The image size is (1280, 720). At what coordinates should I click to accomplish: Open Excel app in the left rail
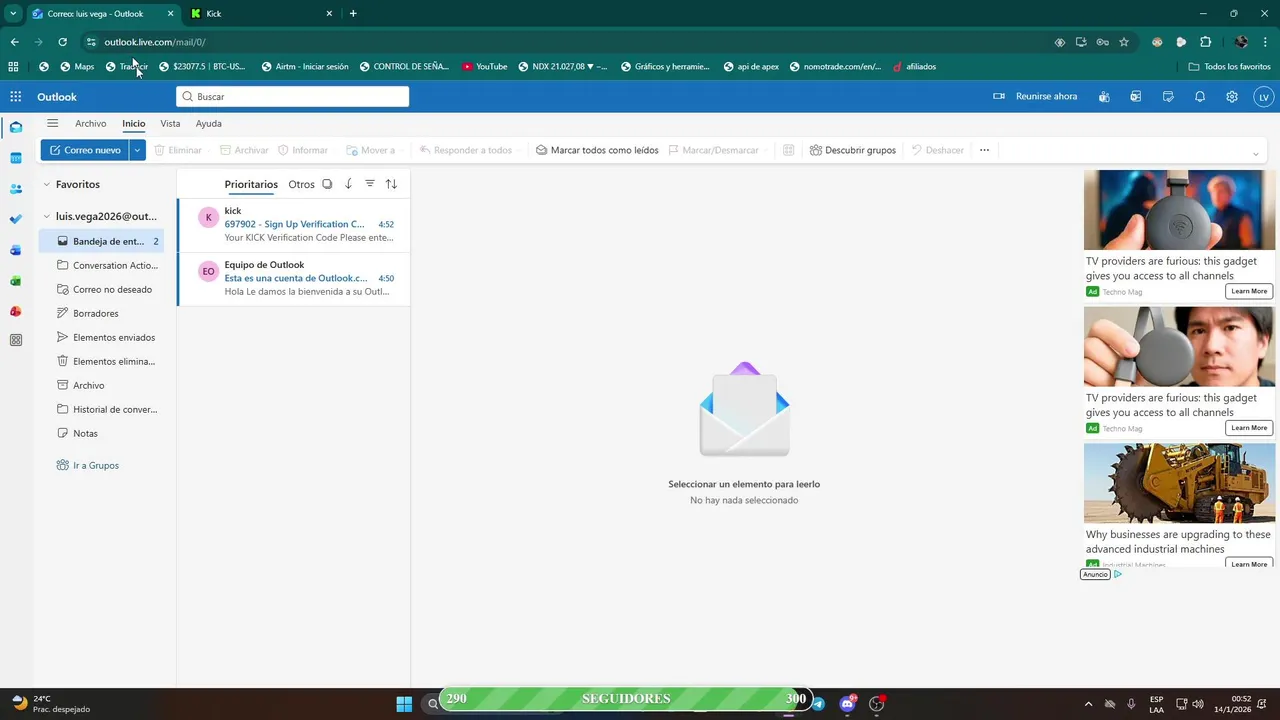[15, 281]
